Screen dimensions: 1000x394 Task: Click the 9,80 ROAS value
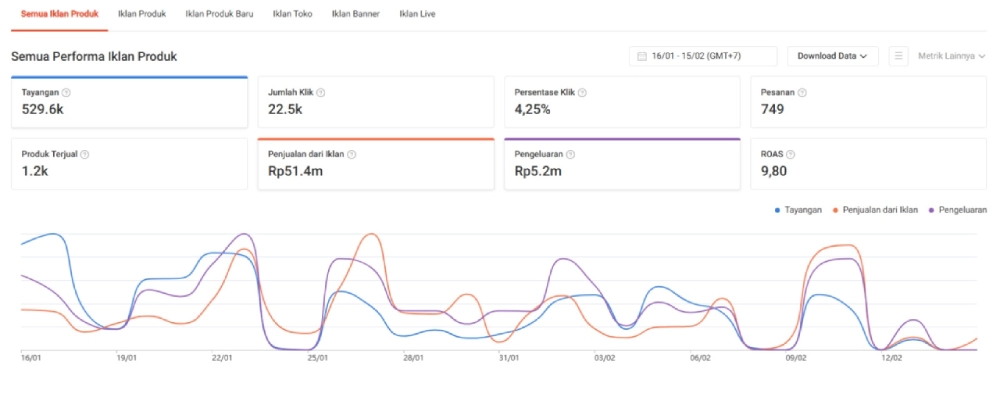tap(774, 171)
